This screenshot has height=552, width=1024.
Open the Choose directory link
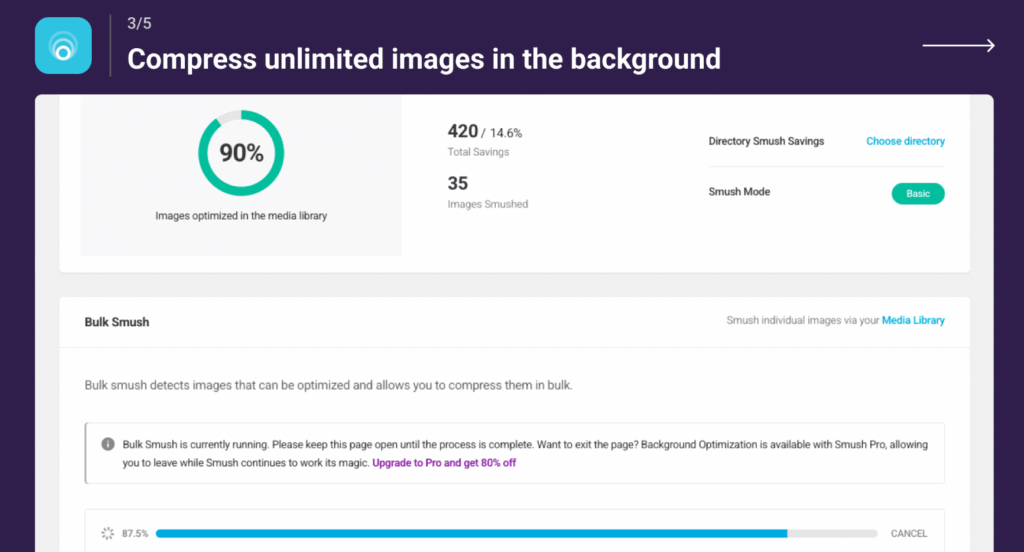coord(905,141)
